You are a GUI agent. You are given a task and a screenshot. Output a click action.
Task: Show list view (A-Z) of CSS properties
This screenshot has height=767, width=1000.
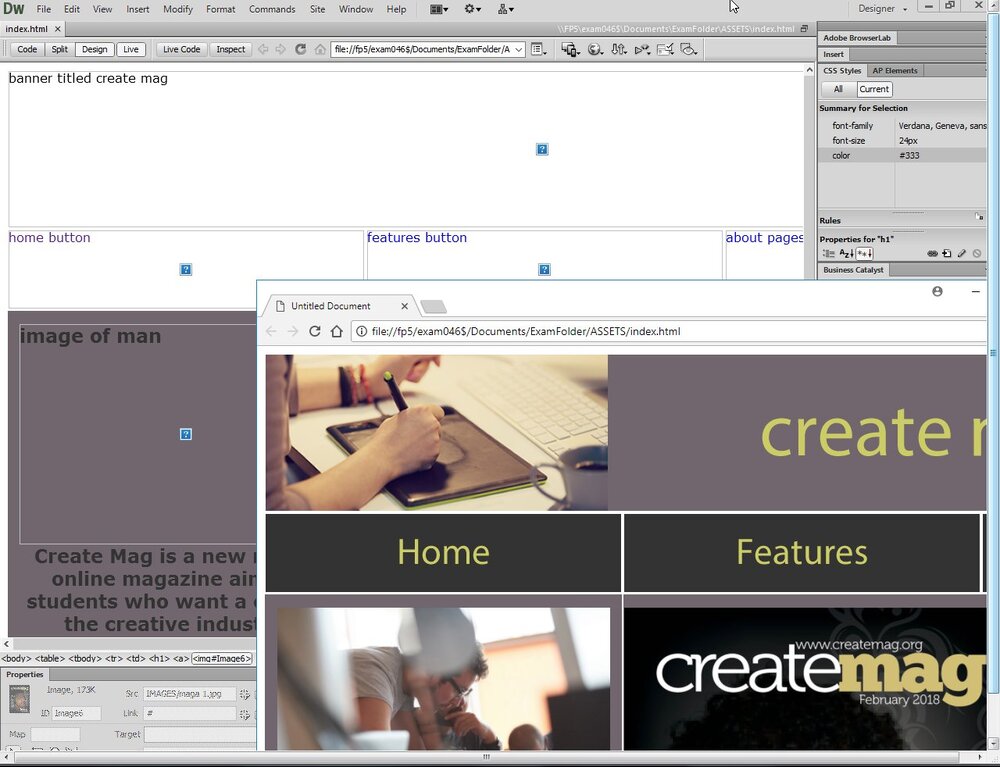pos(846,254)
